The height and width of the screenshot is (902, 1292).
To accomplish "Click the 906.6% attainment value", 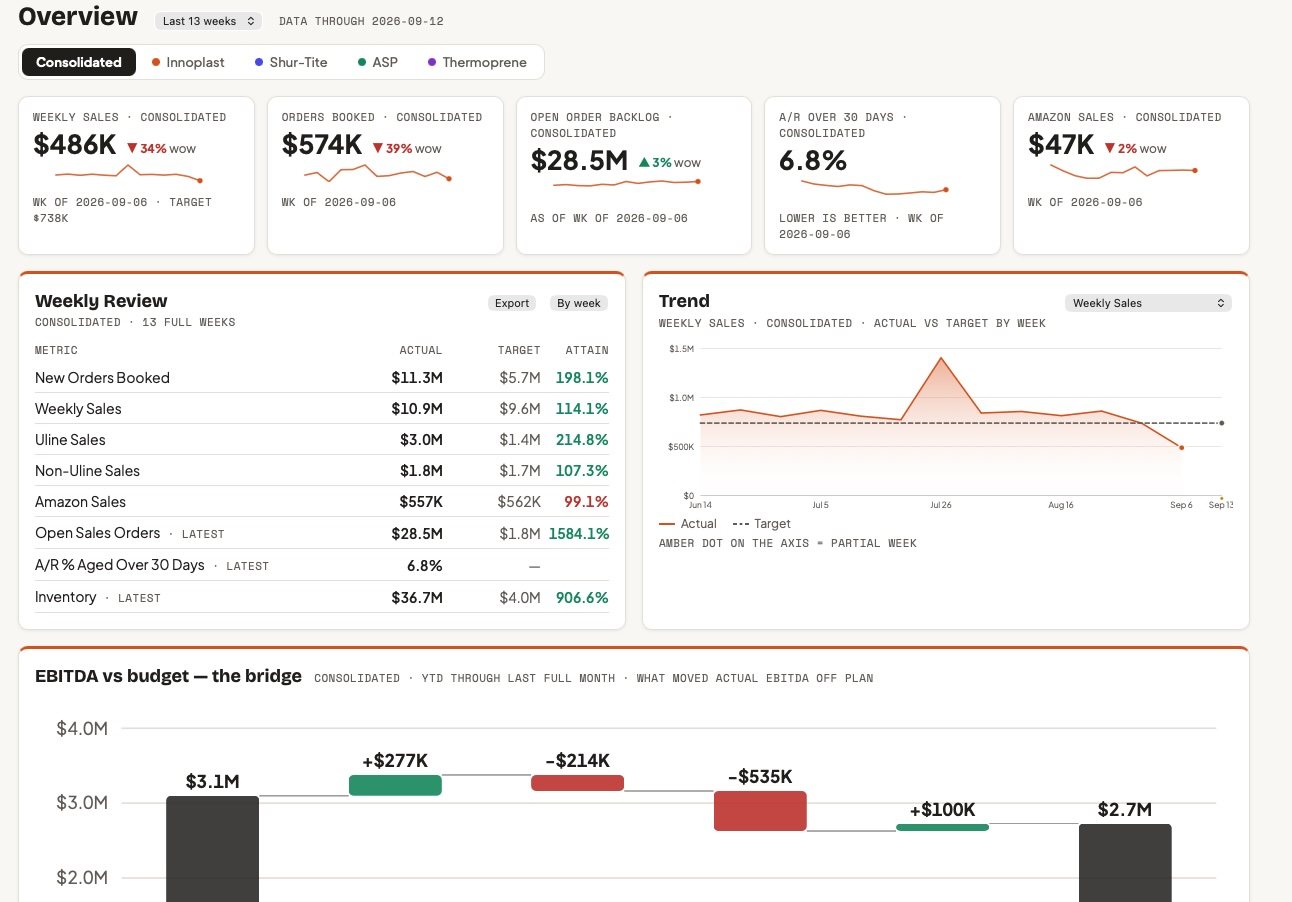I will (583, 598).
